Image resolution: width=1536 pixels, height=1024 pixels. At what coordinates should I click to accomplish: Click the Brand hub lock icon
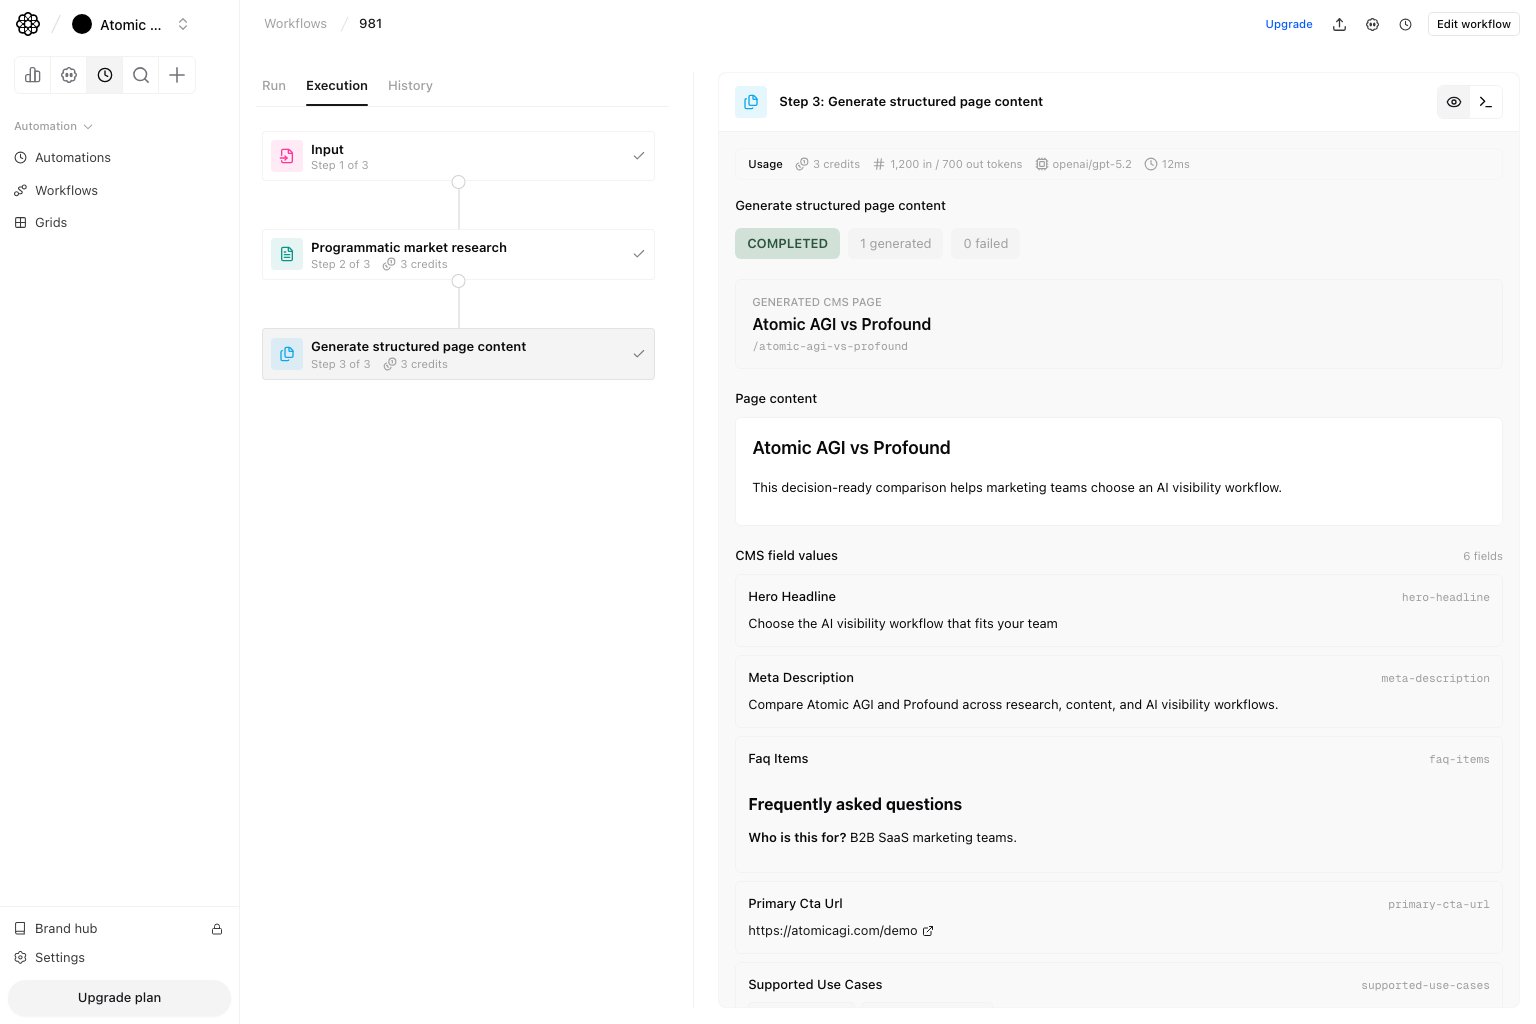(217, 929)
